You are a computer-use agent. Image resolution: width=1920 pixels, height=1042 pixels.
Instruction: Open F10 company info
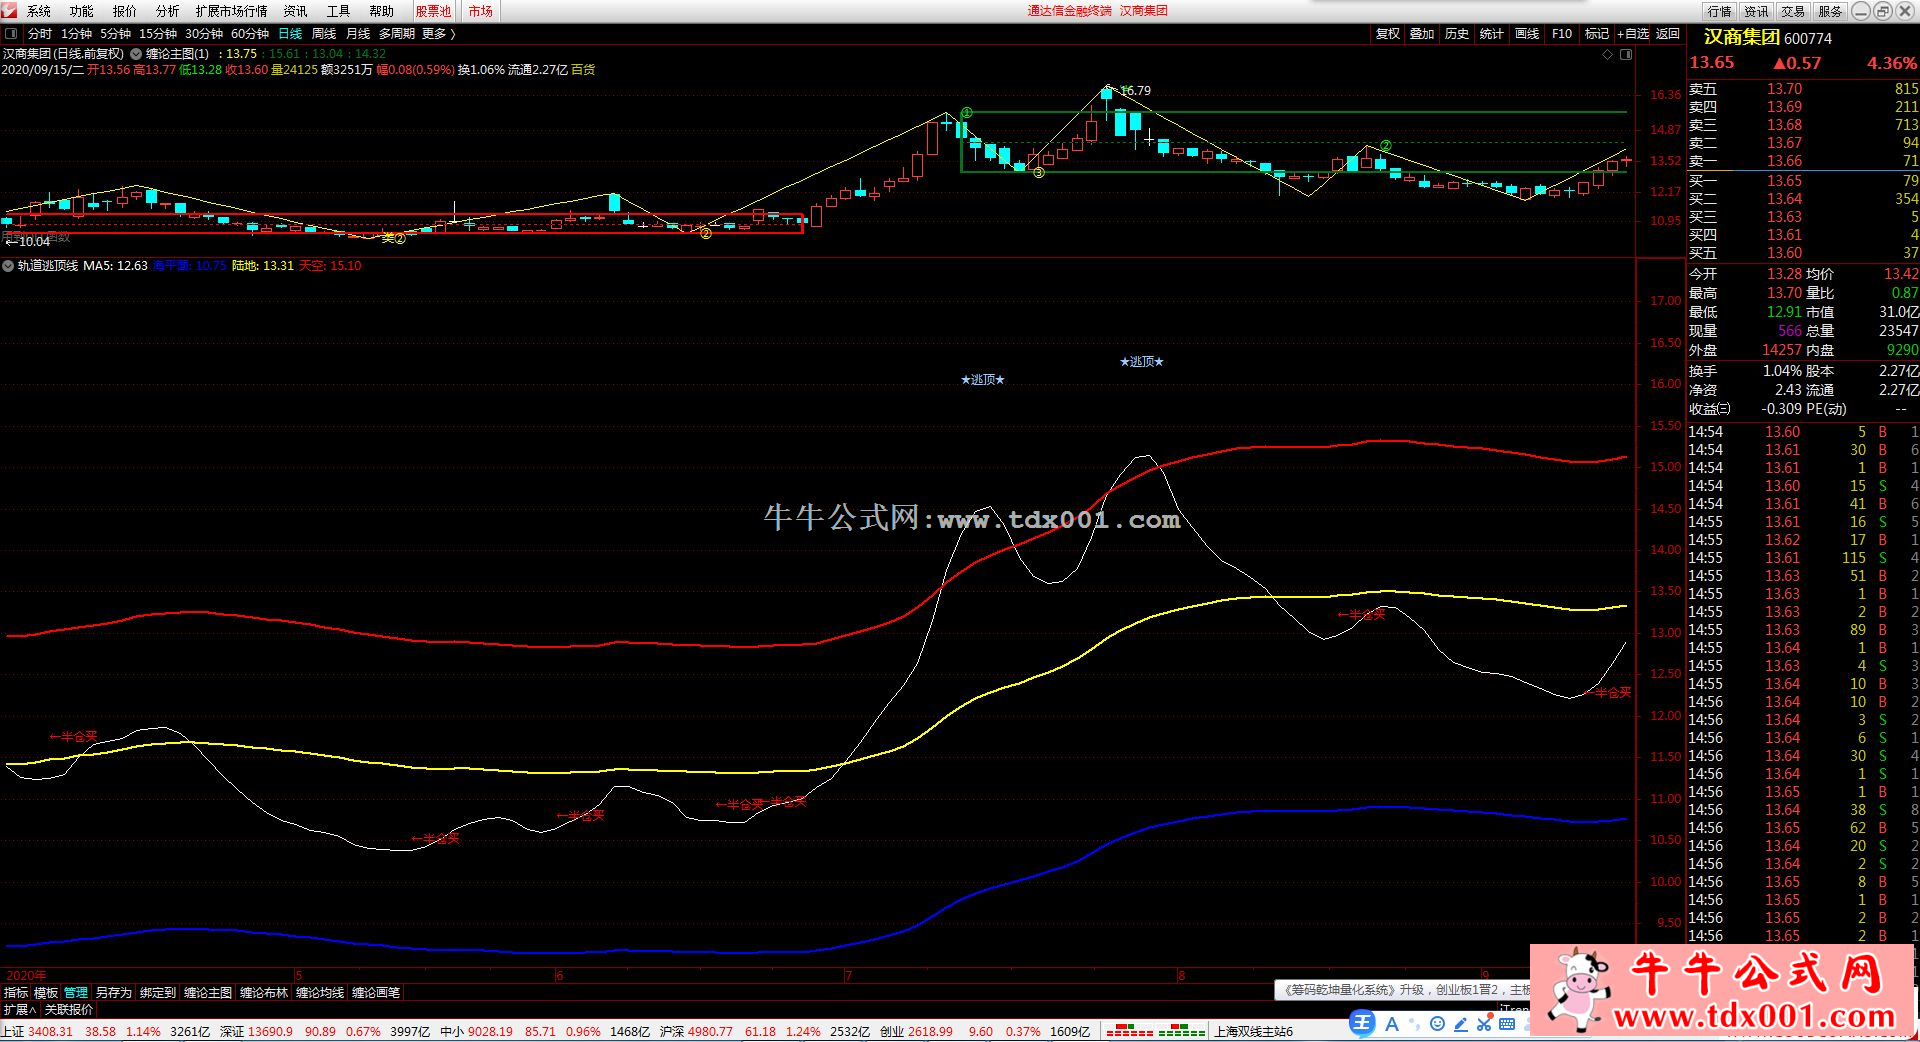click(1562, 34)
